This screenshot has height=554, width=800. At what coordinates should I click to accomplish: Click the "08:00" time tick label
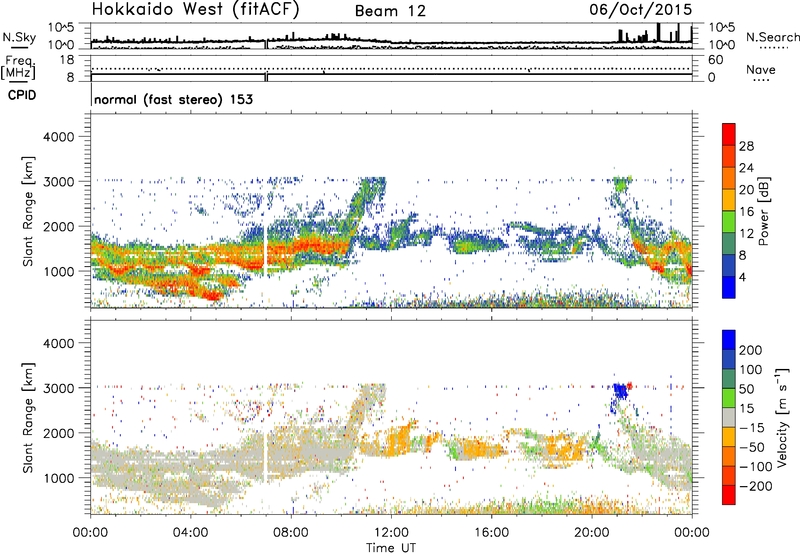coord(291,533)
